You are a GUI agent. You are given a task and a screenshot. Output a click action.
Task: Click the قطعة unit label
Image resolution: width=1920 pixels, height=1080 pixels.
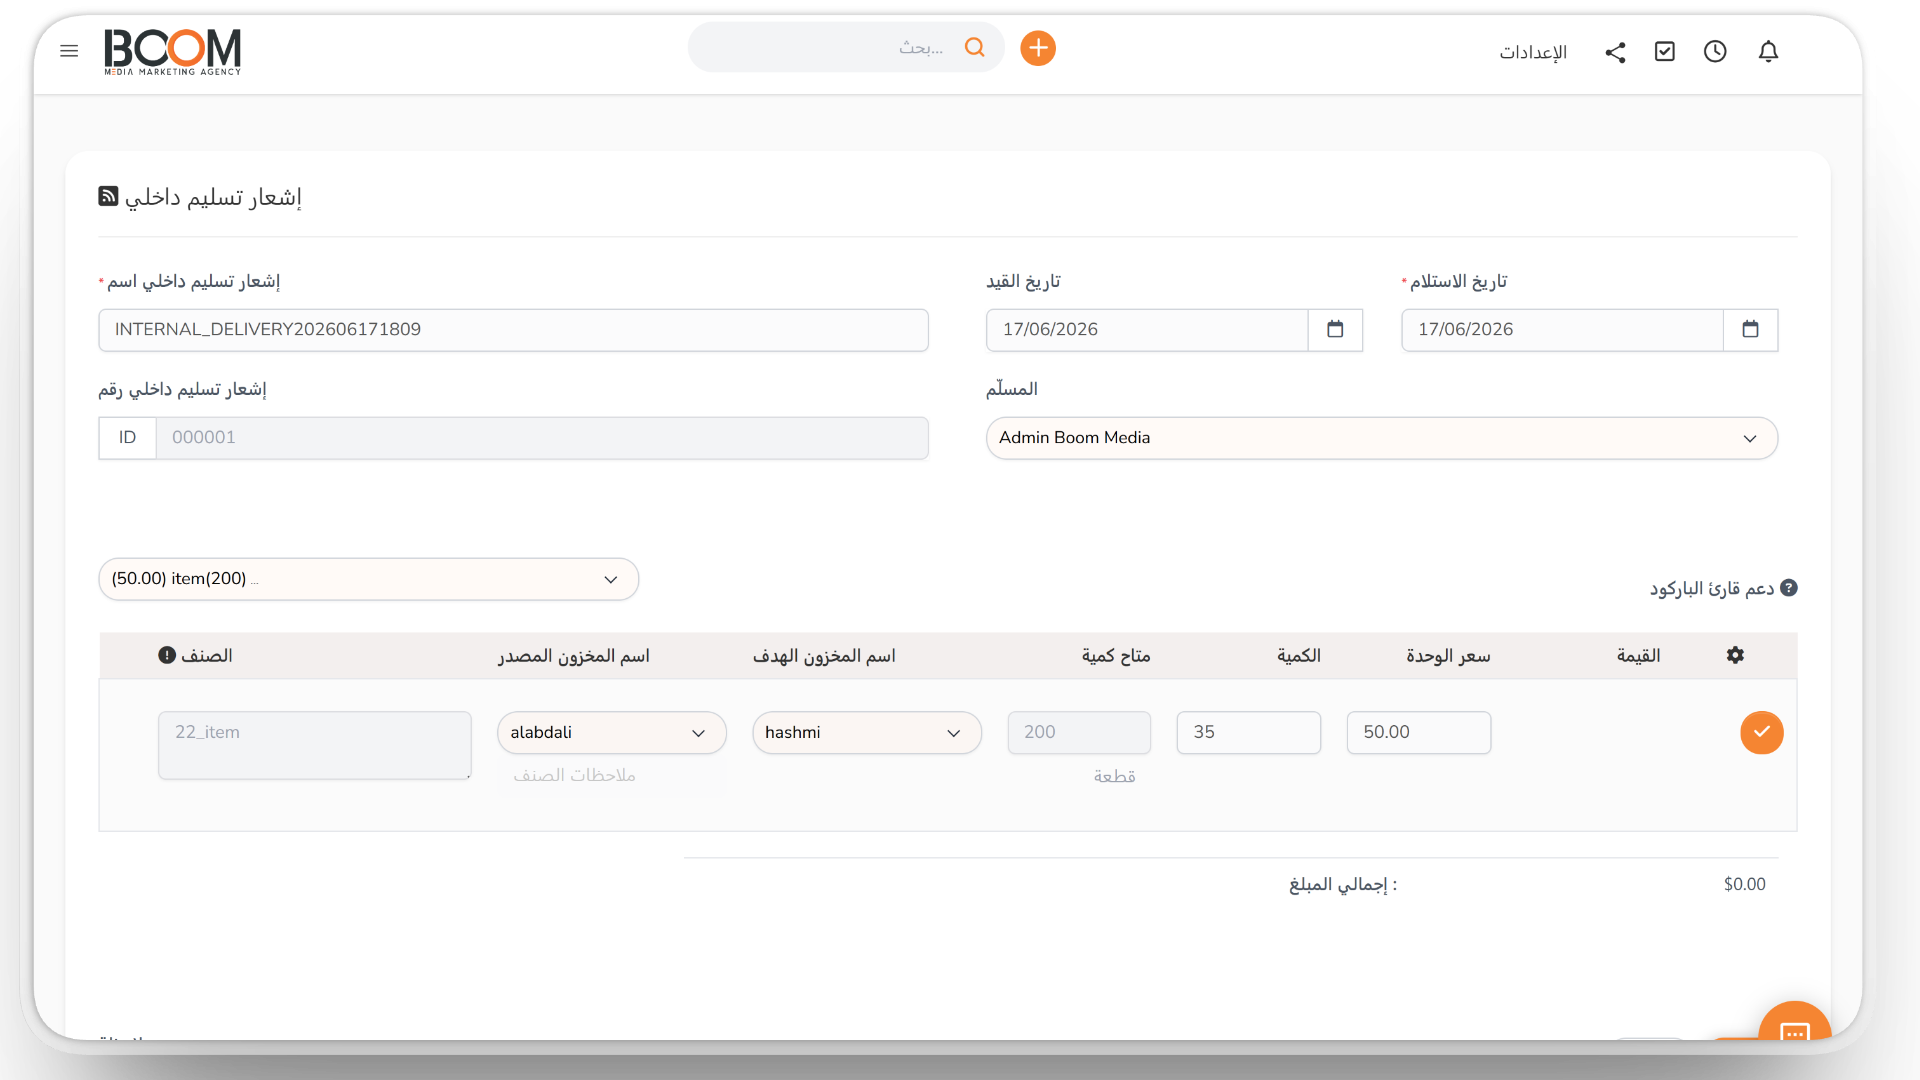click(x=1115, y=777)
